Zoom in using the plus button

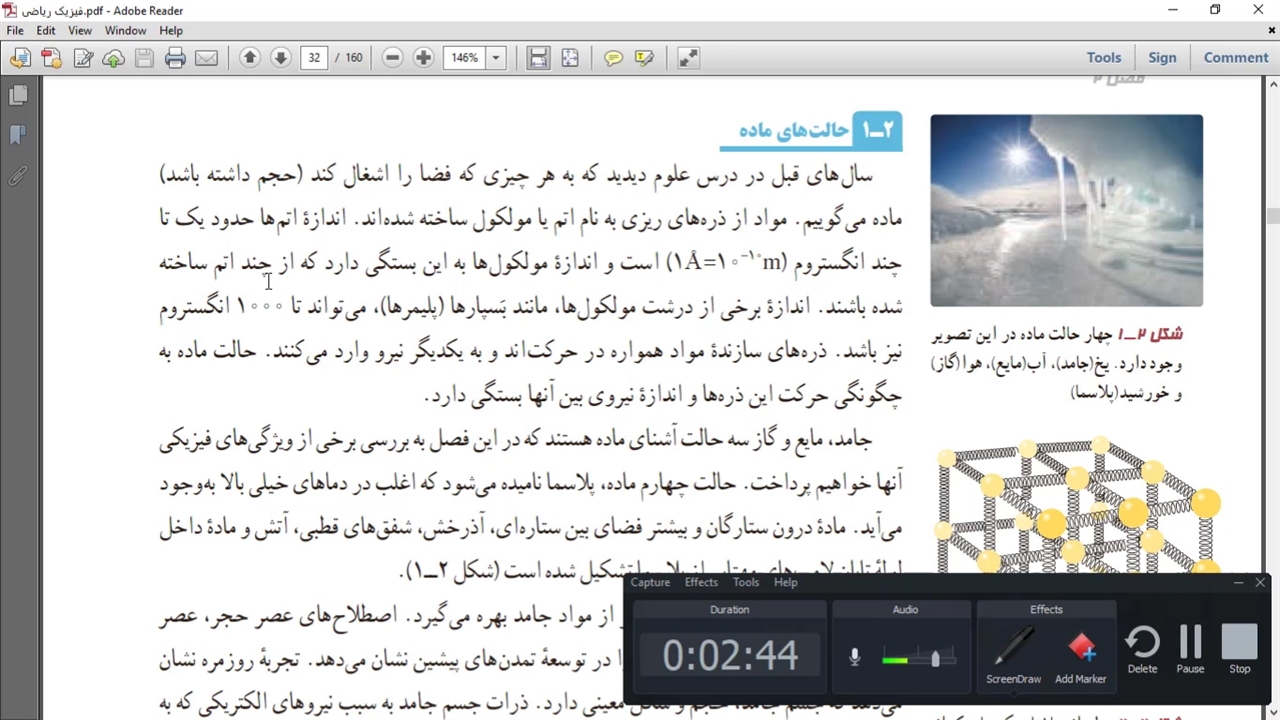coord(423,58)
